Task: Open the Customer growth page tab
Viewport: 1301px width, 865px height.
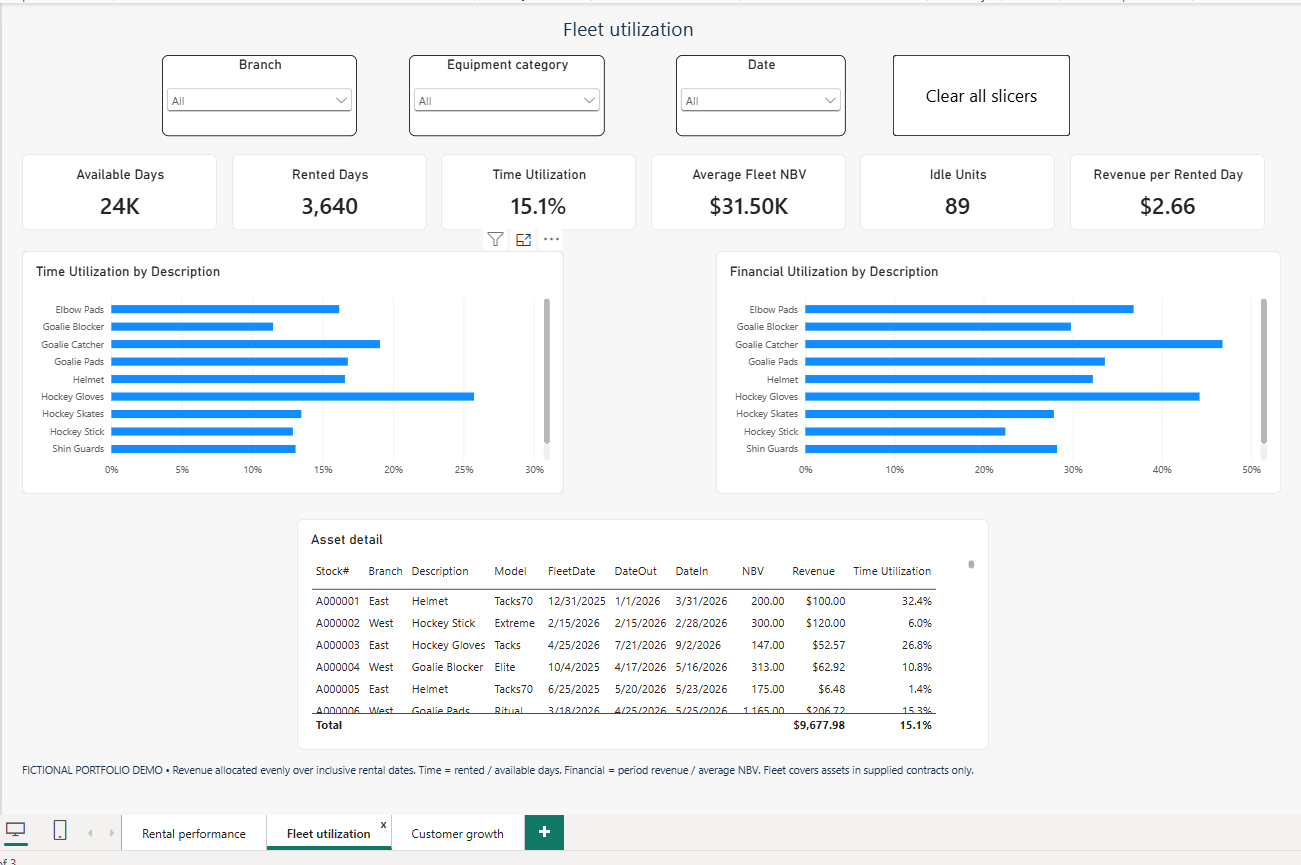Action: 457,833
